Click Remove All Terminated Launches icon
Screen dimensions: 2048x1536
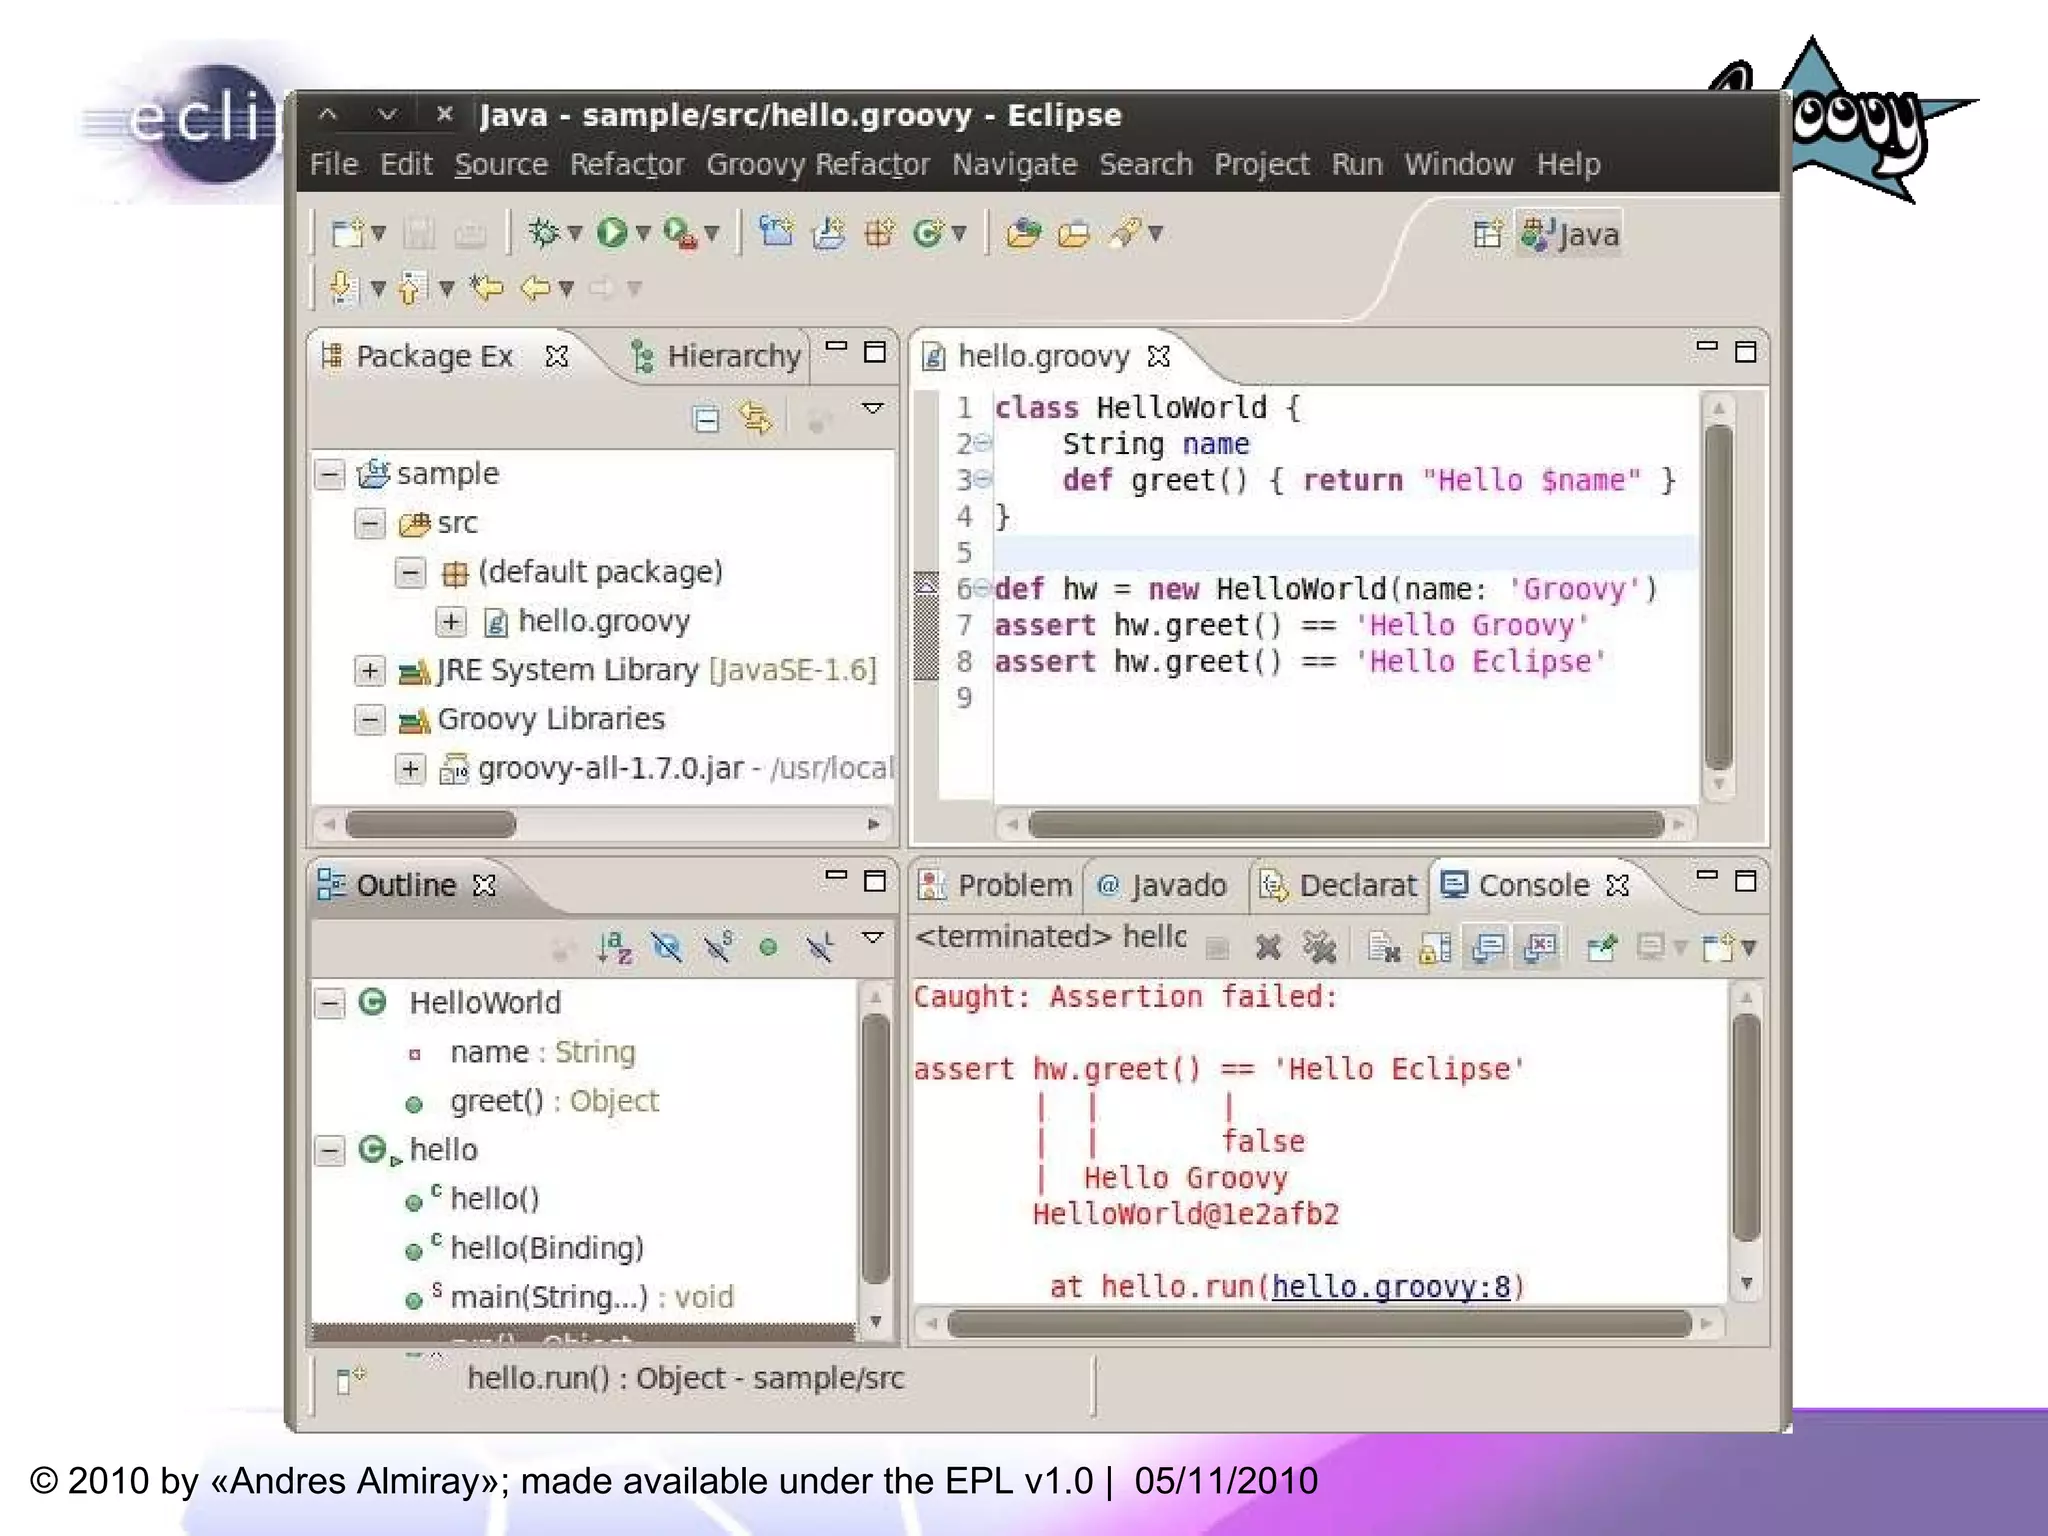pyautogui.click(x=1319, y=946)
